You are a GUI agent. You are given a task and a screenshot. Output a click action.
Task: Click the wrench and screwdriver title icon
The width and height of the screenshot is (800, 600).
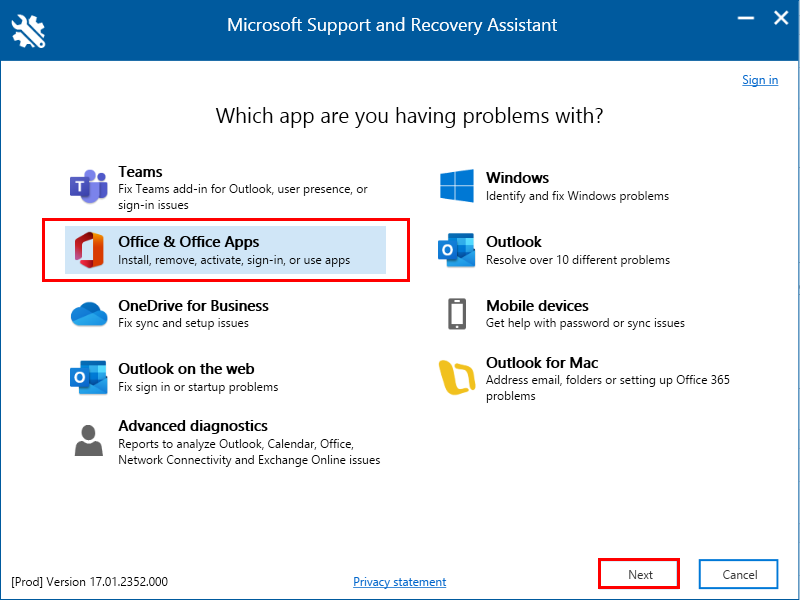coord(28,30)
